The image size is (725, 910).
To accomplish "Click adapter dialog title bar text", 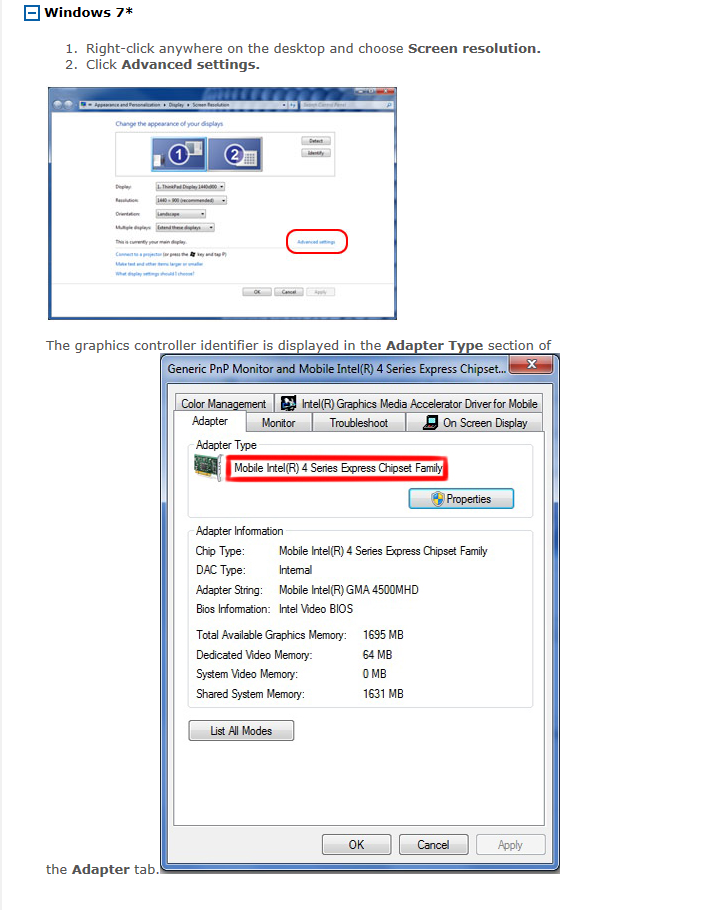I will pos(337,369).
